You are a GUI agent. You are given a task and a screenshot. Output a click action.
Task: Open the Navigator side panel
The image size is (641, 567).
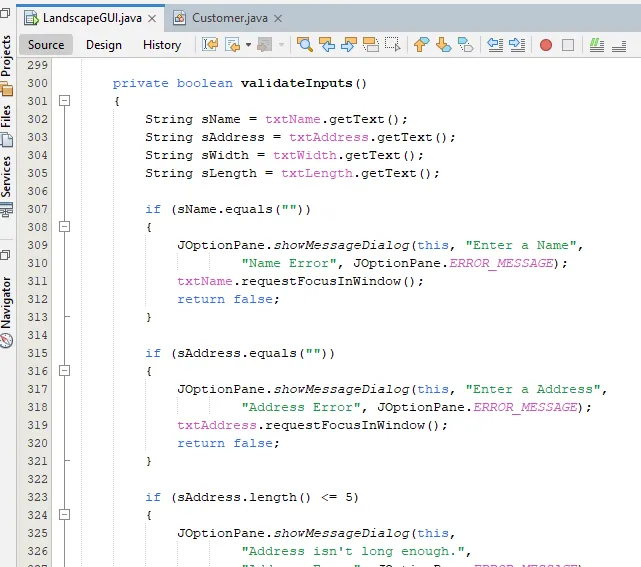6,303
